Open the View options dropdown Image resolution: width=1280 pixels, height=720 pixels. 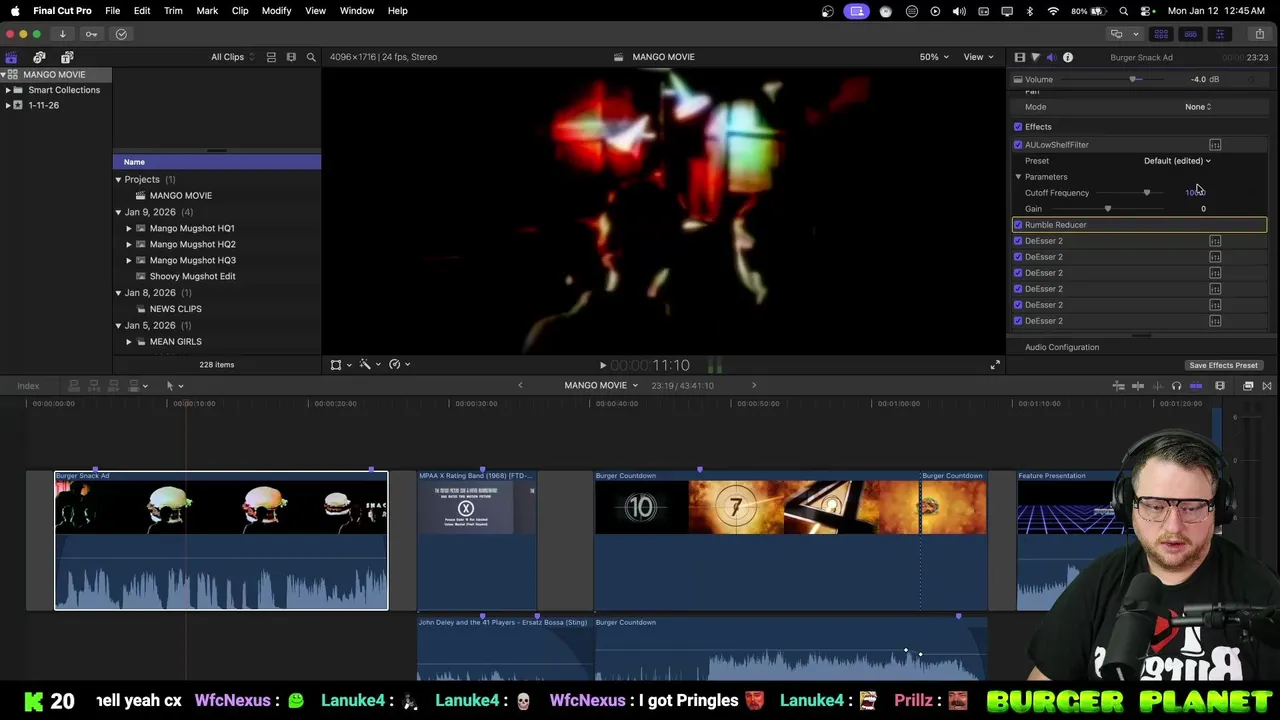[x=976, y=57]
